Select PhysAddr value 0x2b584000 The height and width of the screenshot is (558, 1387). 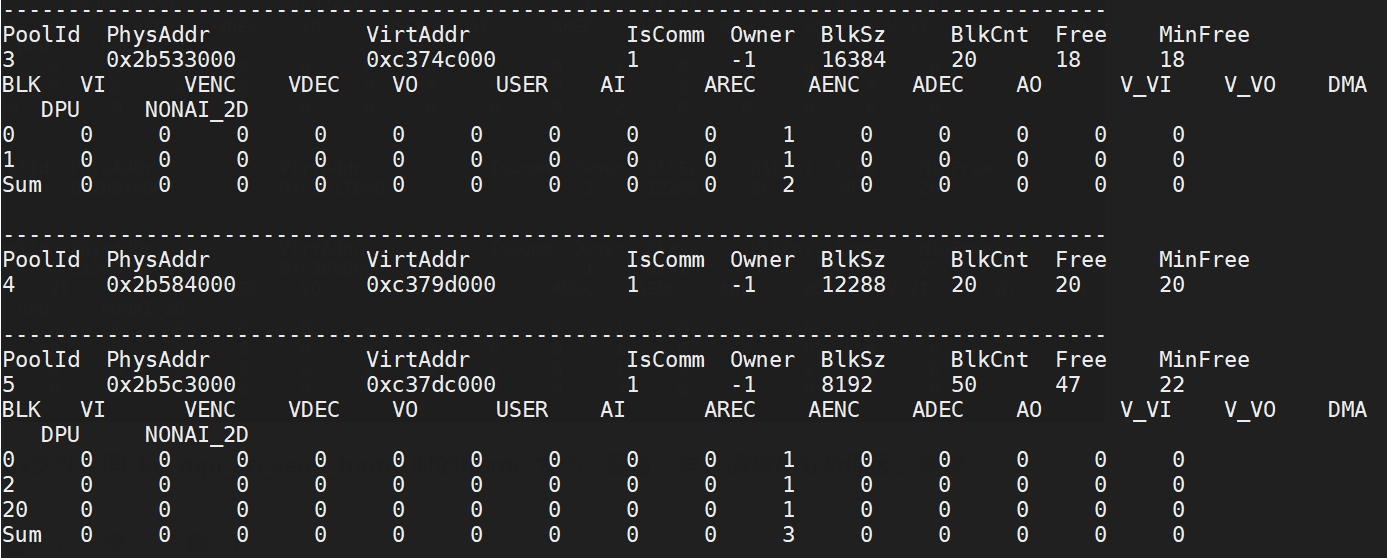click(171, 285)
